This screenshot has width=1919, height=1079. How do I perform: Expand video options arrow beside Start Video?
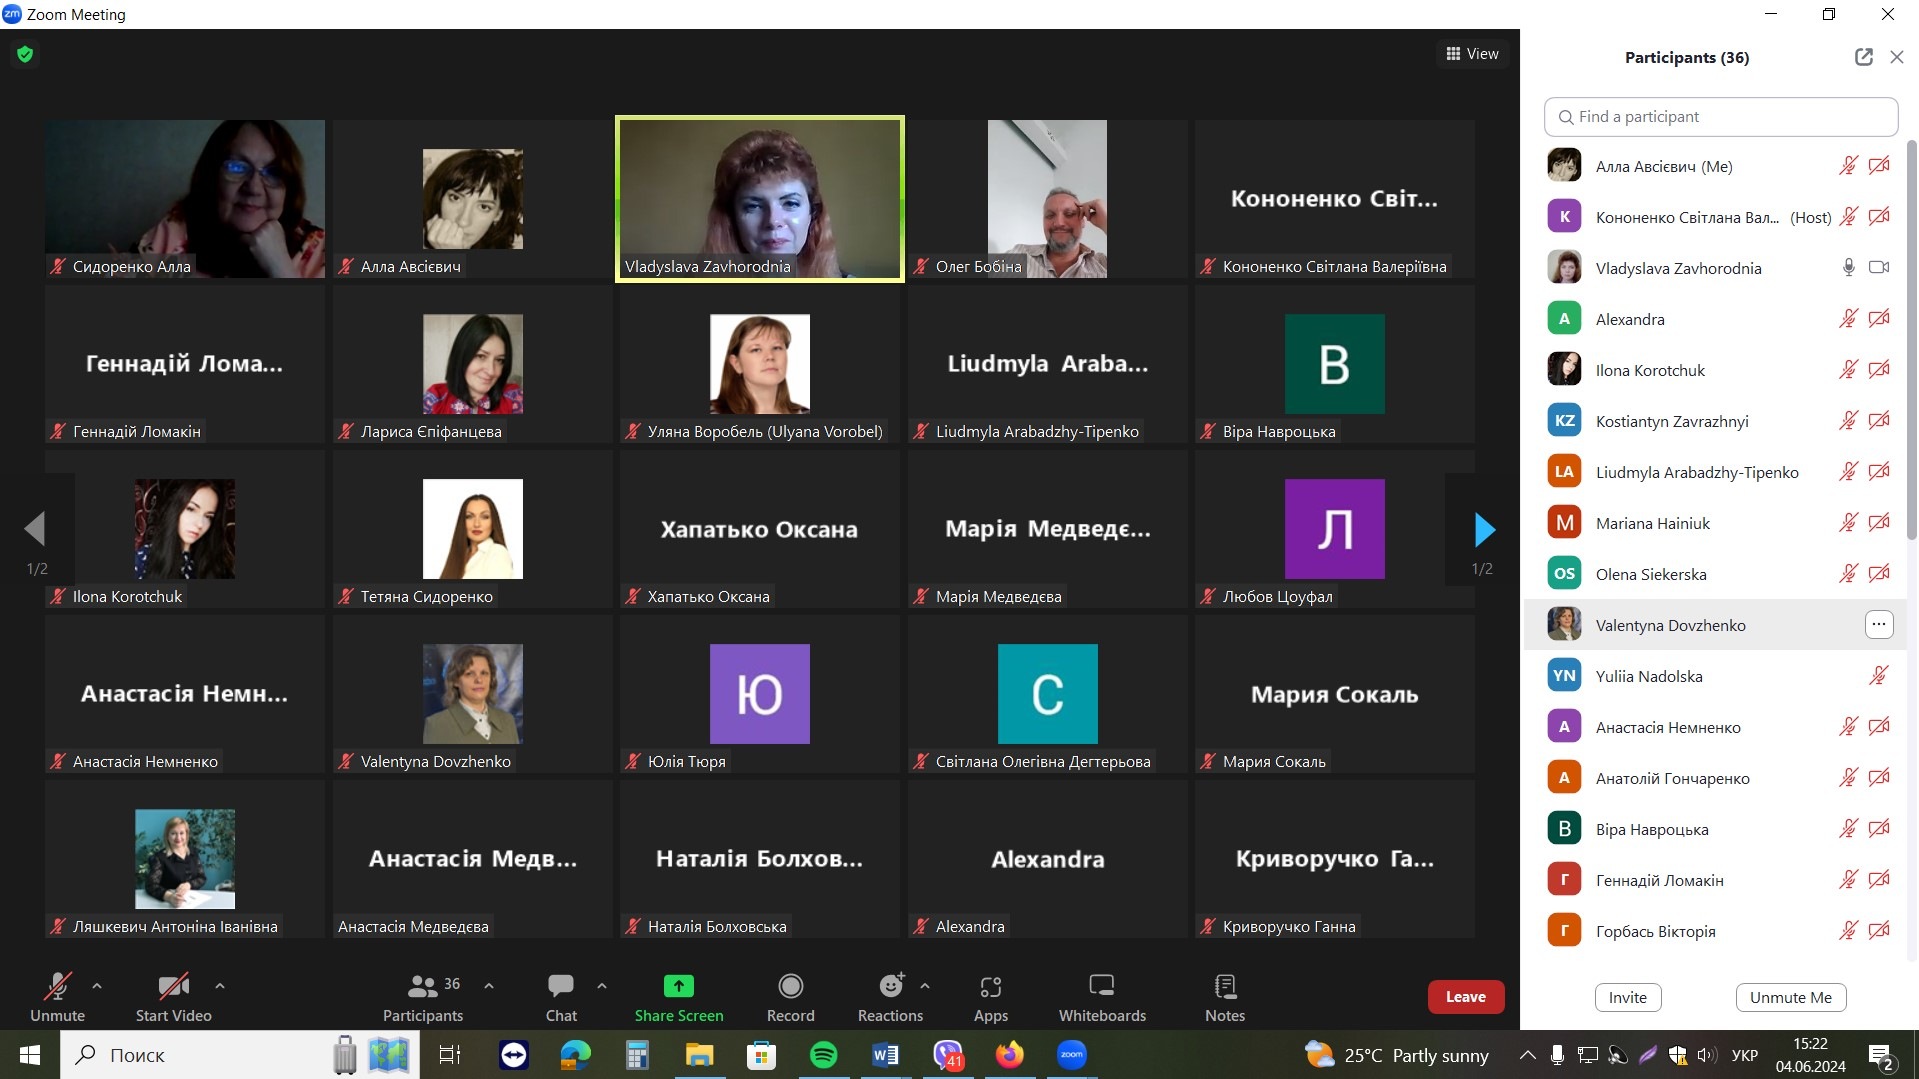pyautogui.click(x=220, y=986)
